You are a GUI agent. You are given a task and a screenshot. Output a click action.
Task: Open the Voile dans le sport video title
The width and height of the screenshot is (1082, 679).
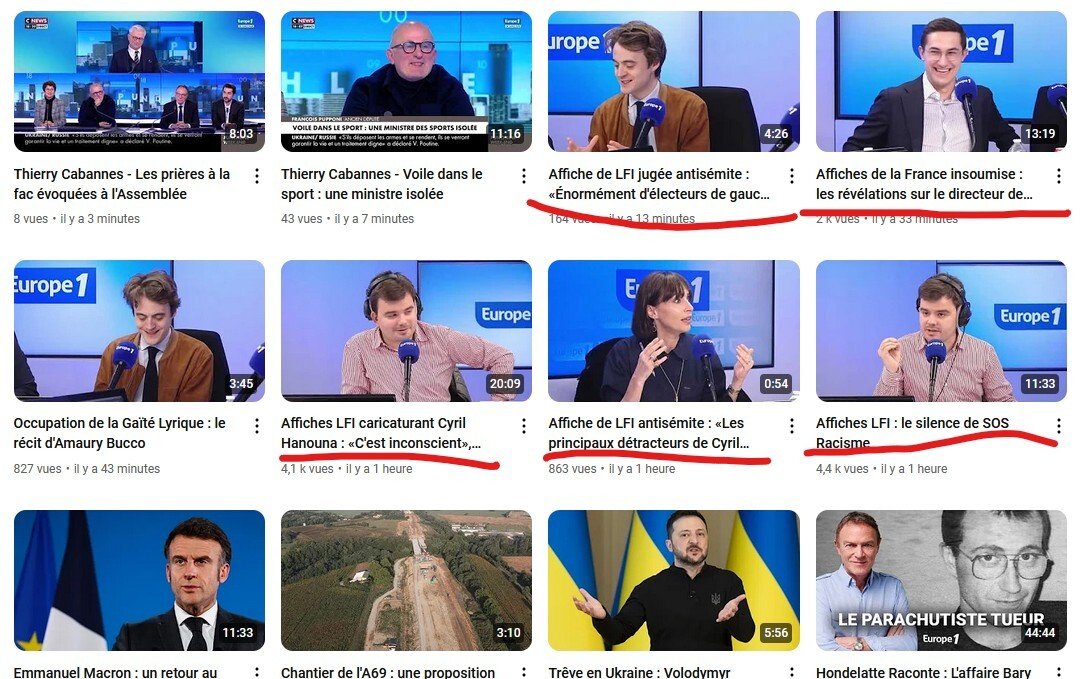pos(382,184)
